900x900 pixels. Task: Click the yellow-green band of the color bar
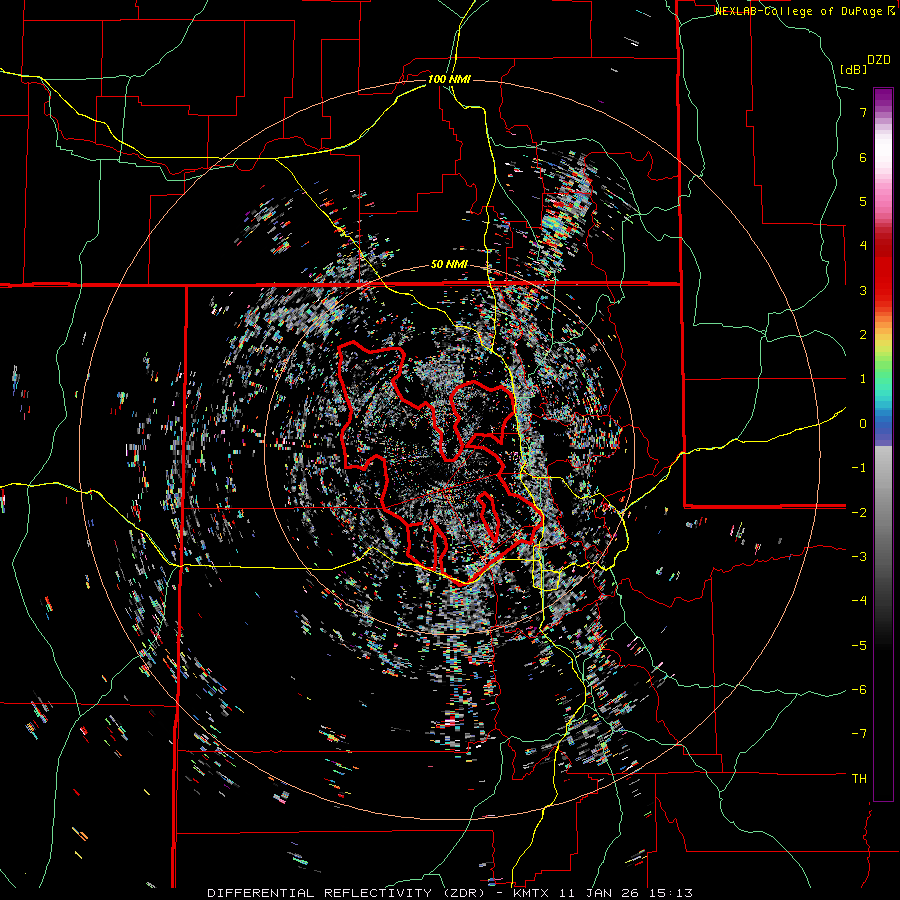pyautogui.click(x=883, y=350)
